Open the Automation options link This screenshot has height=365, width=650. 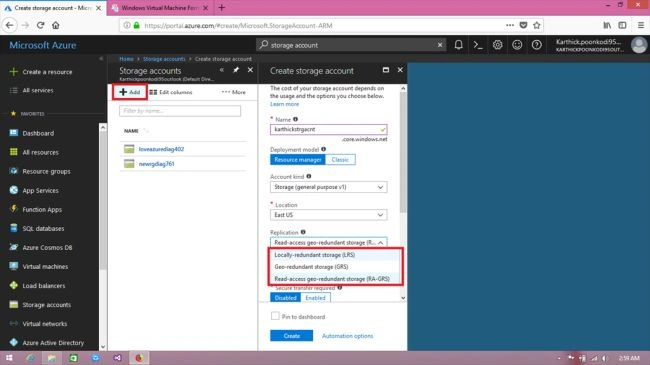pos(347,336)
